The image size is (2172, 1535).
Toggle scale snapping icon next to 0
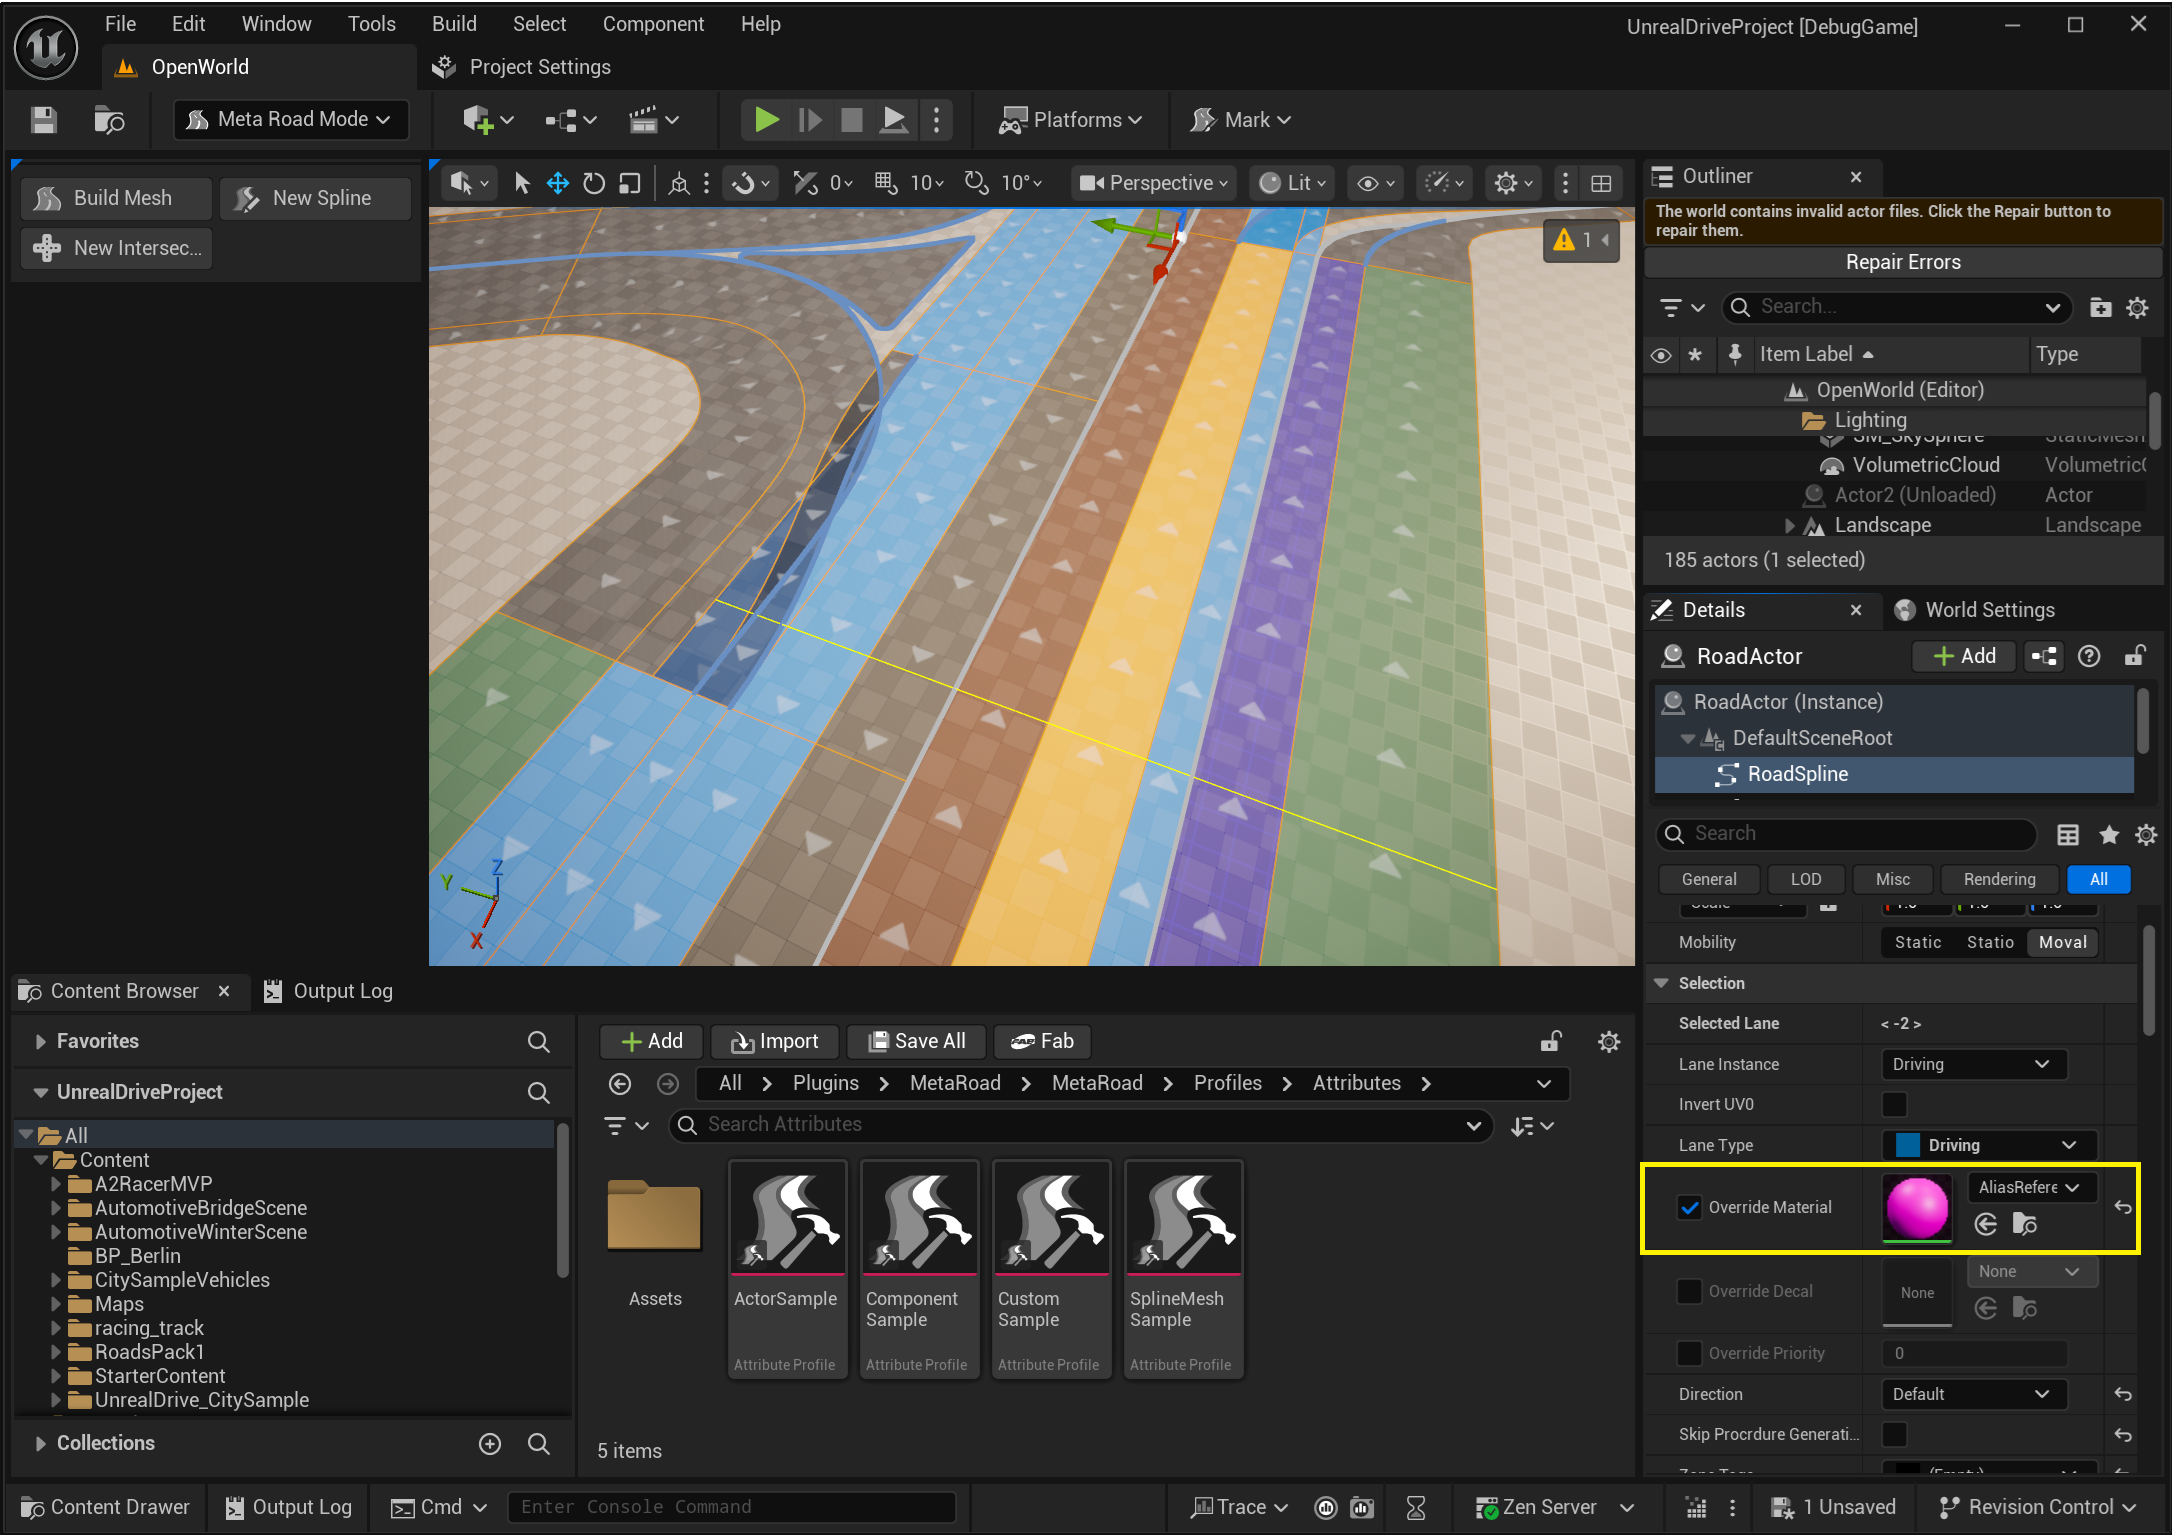[x=806, y=182]
